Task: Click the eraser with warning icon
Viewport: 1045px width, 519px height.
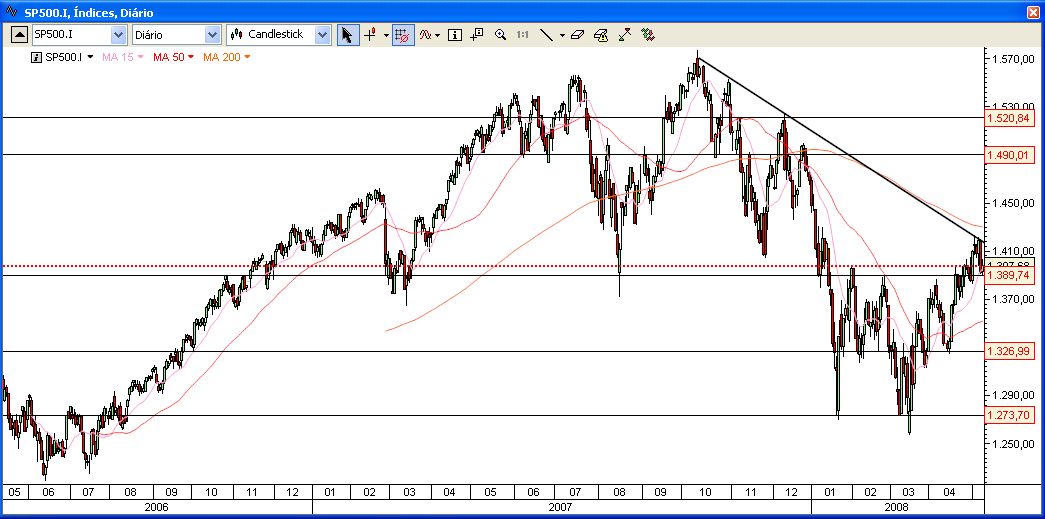Action: [601, 35]
